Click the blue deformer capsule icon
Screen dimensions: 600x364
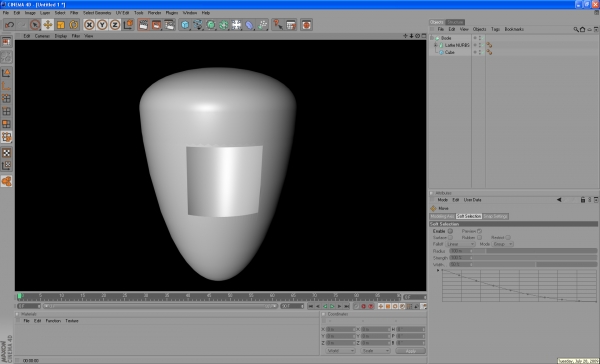click(x=249, y=25)
